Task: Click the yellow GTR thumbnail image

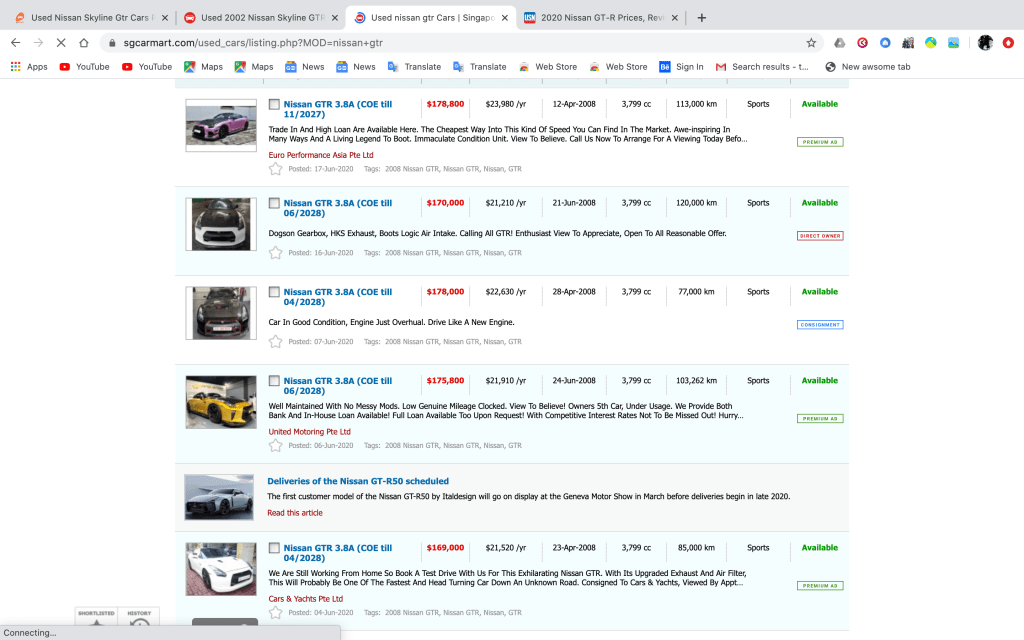Action: [x=221, y=402]
